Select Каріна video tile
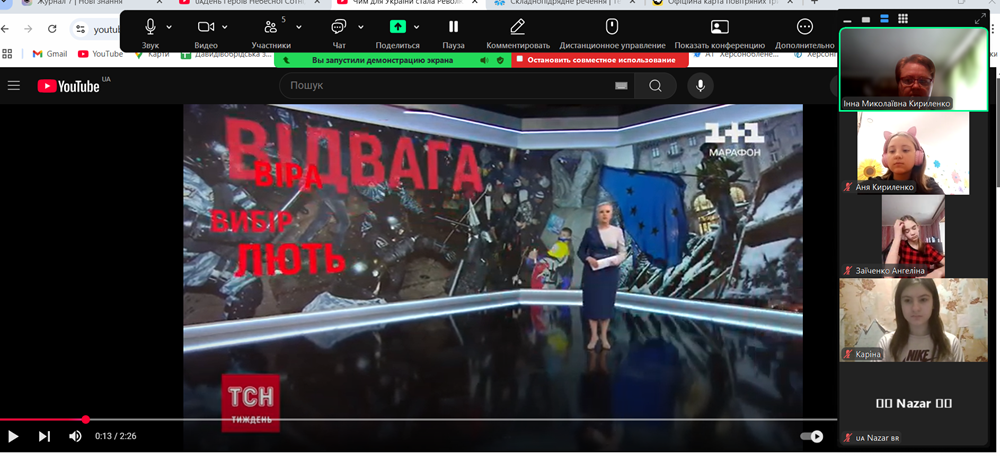1000x456 pixels. [x=913, y=320]
